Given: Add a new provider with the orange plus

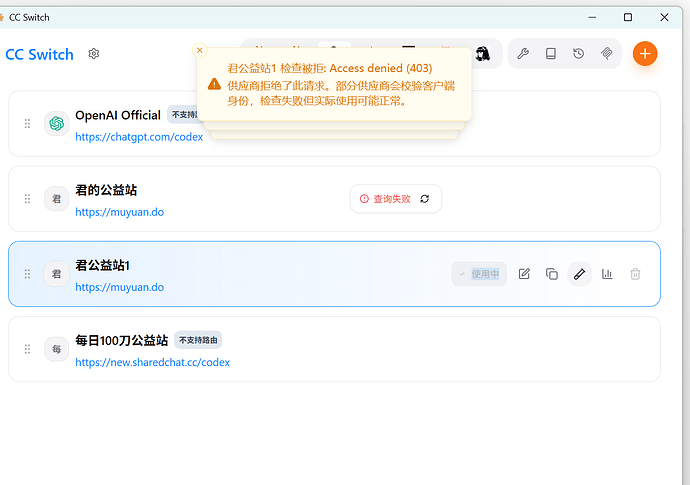Looking at the screenshot, I should pyautogui.click(x=645, y=54).
